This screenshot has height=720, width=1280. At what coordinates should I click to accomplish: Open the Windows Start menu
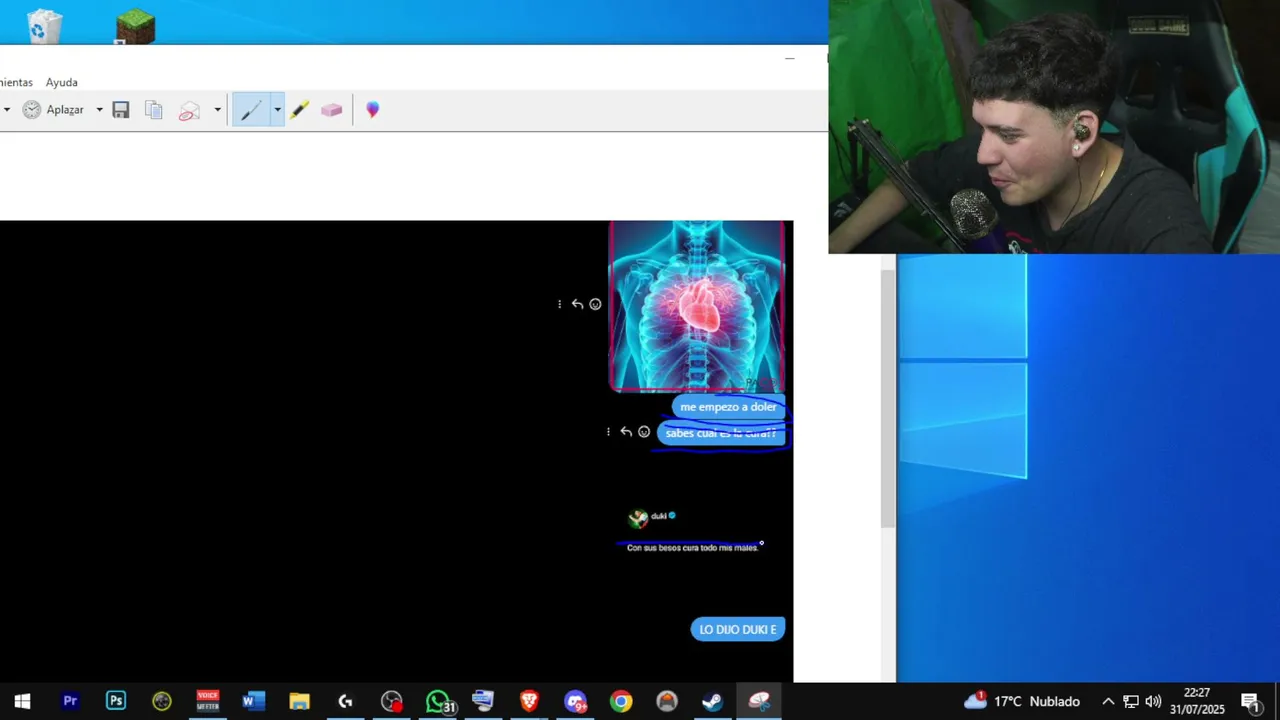click(22, 701)
